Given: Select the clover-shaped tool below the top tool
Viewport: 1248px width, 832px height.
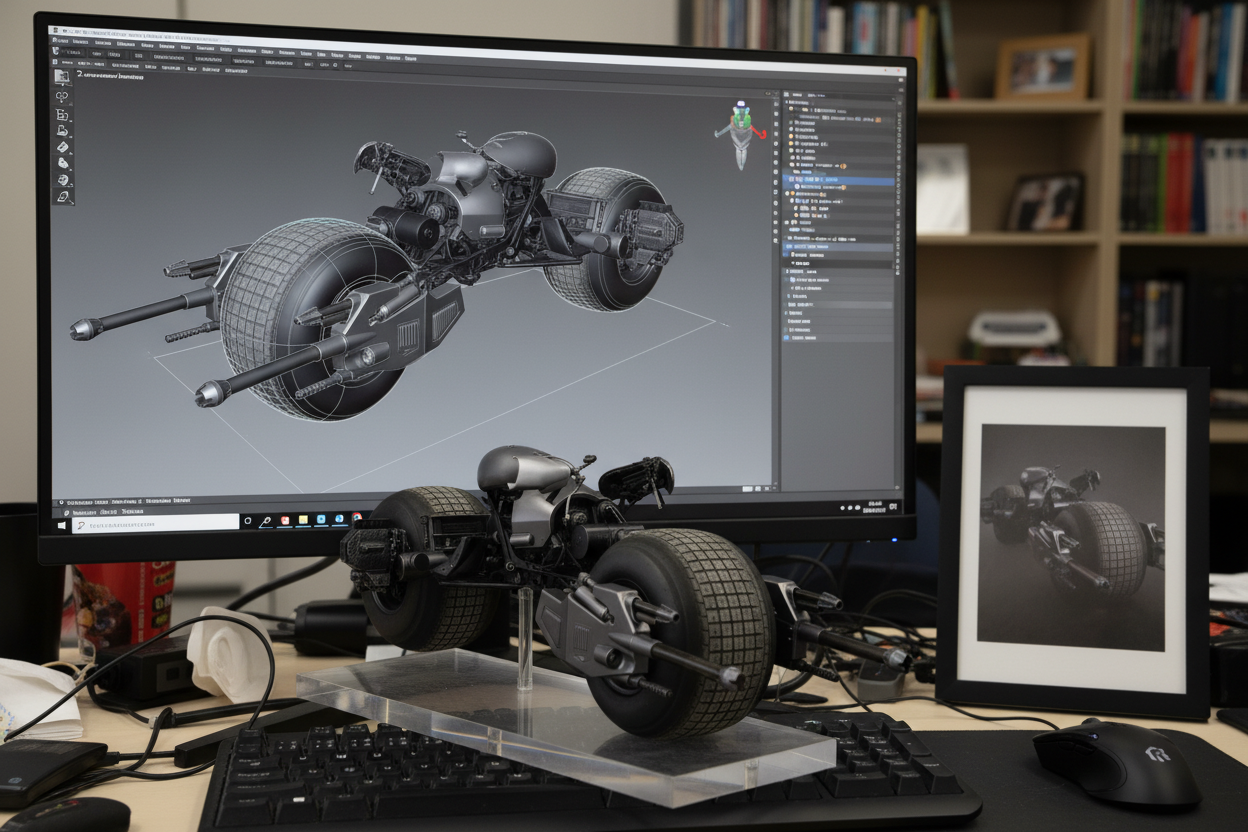Looking at the screenshot, I should [62, 97].
